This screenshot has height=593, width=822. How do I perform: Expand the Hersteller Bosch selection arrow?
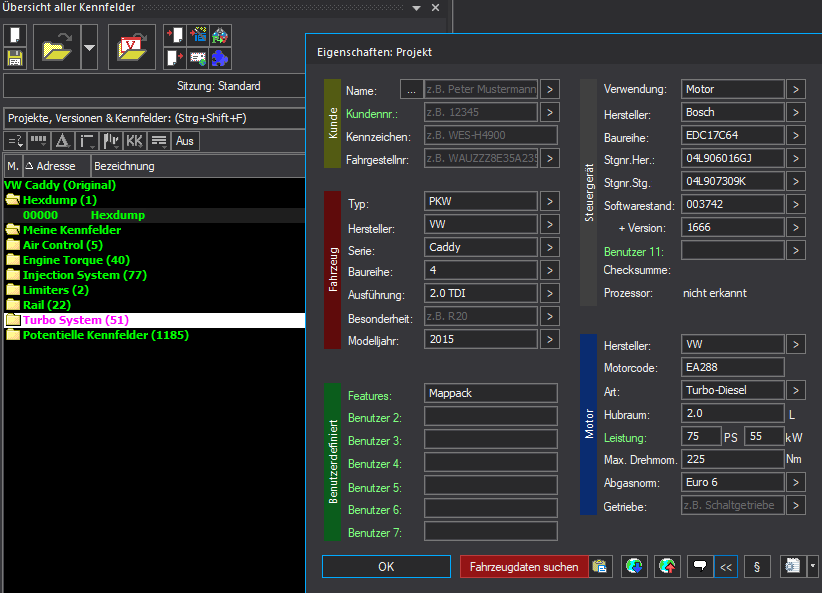click(795, 112)
